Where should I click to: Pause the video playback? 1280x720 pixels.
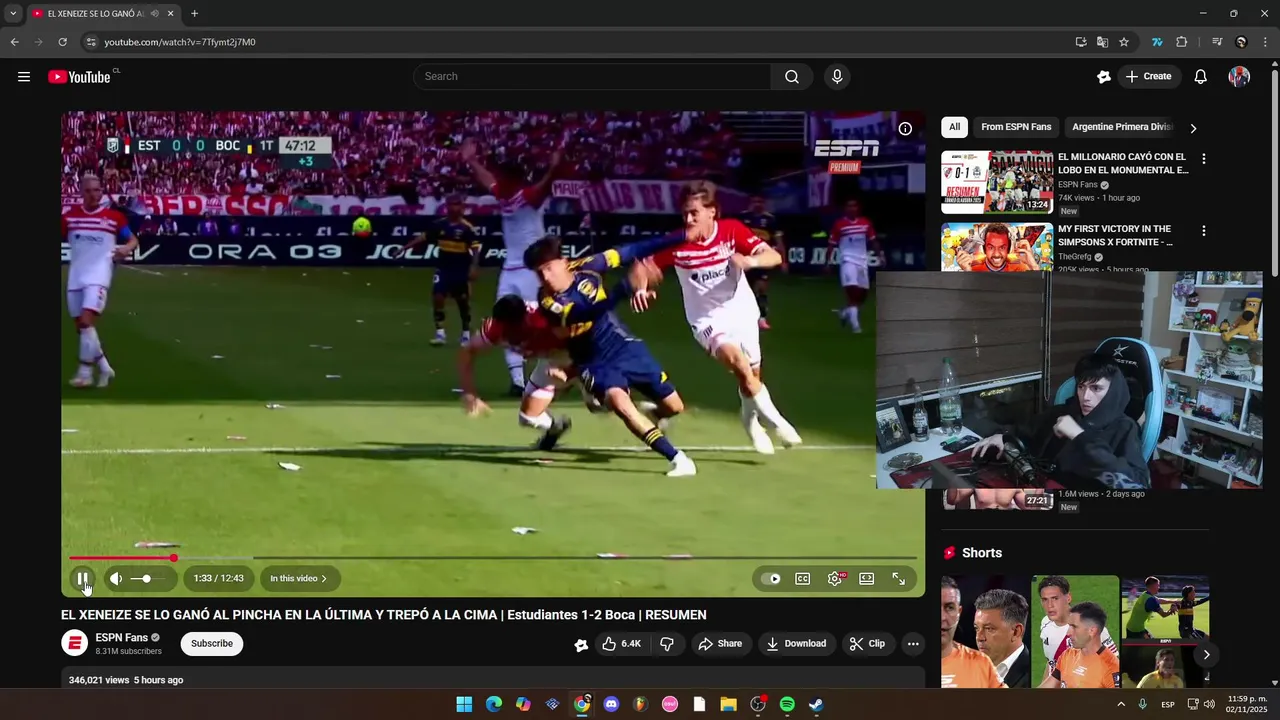(83, 578)
